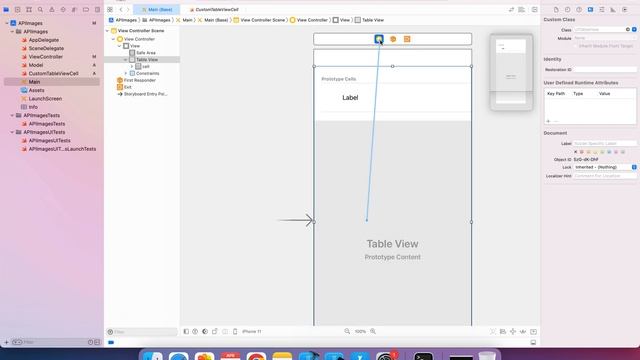Screen dimensions: 640x360
Task: Open the Issue navigator warning icon
Action: tap(52, 9)
